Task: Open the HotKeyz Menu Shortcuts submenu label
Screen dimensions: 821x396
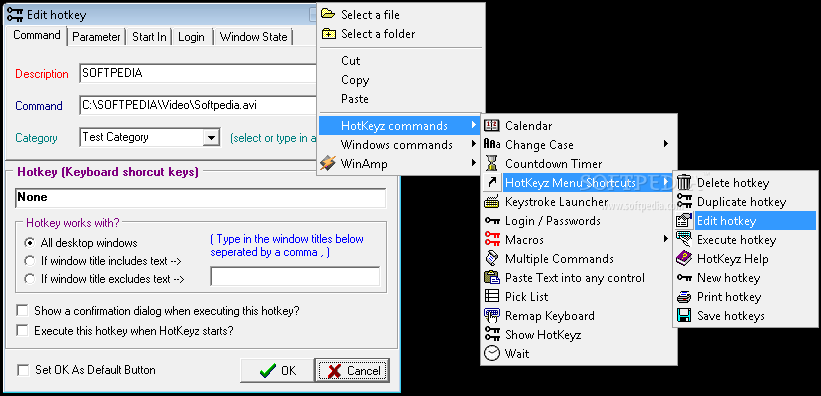Action: (x=570, y=182)
